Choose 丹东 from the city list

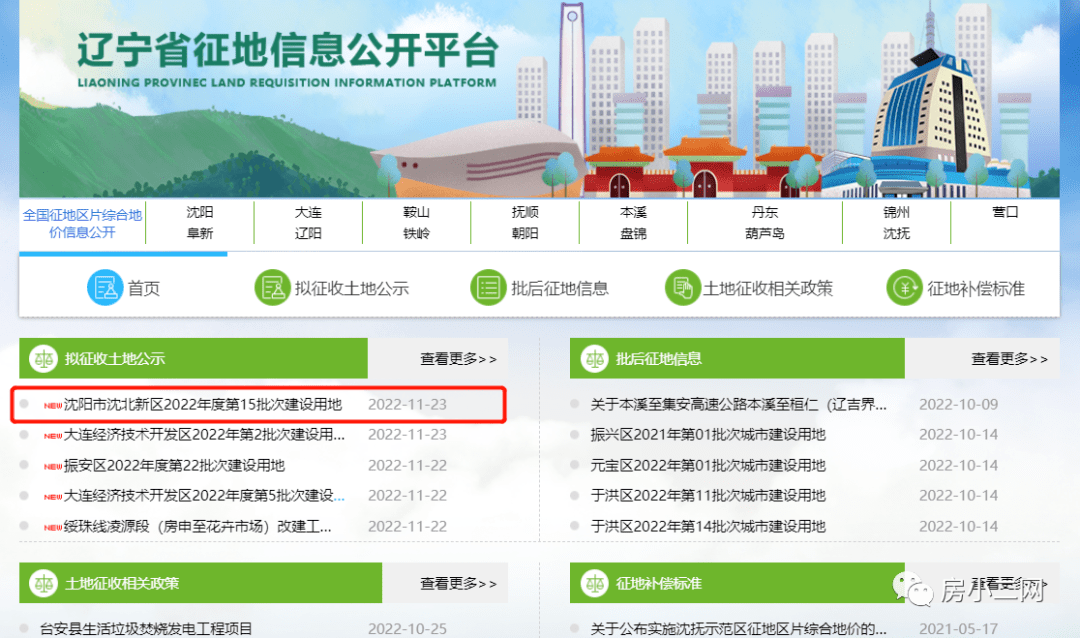764,212
